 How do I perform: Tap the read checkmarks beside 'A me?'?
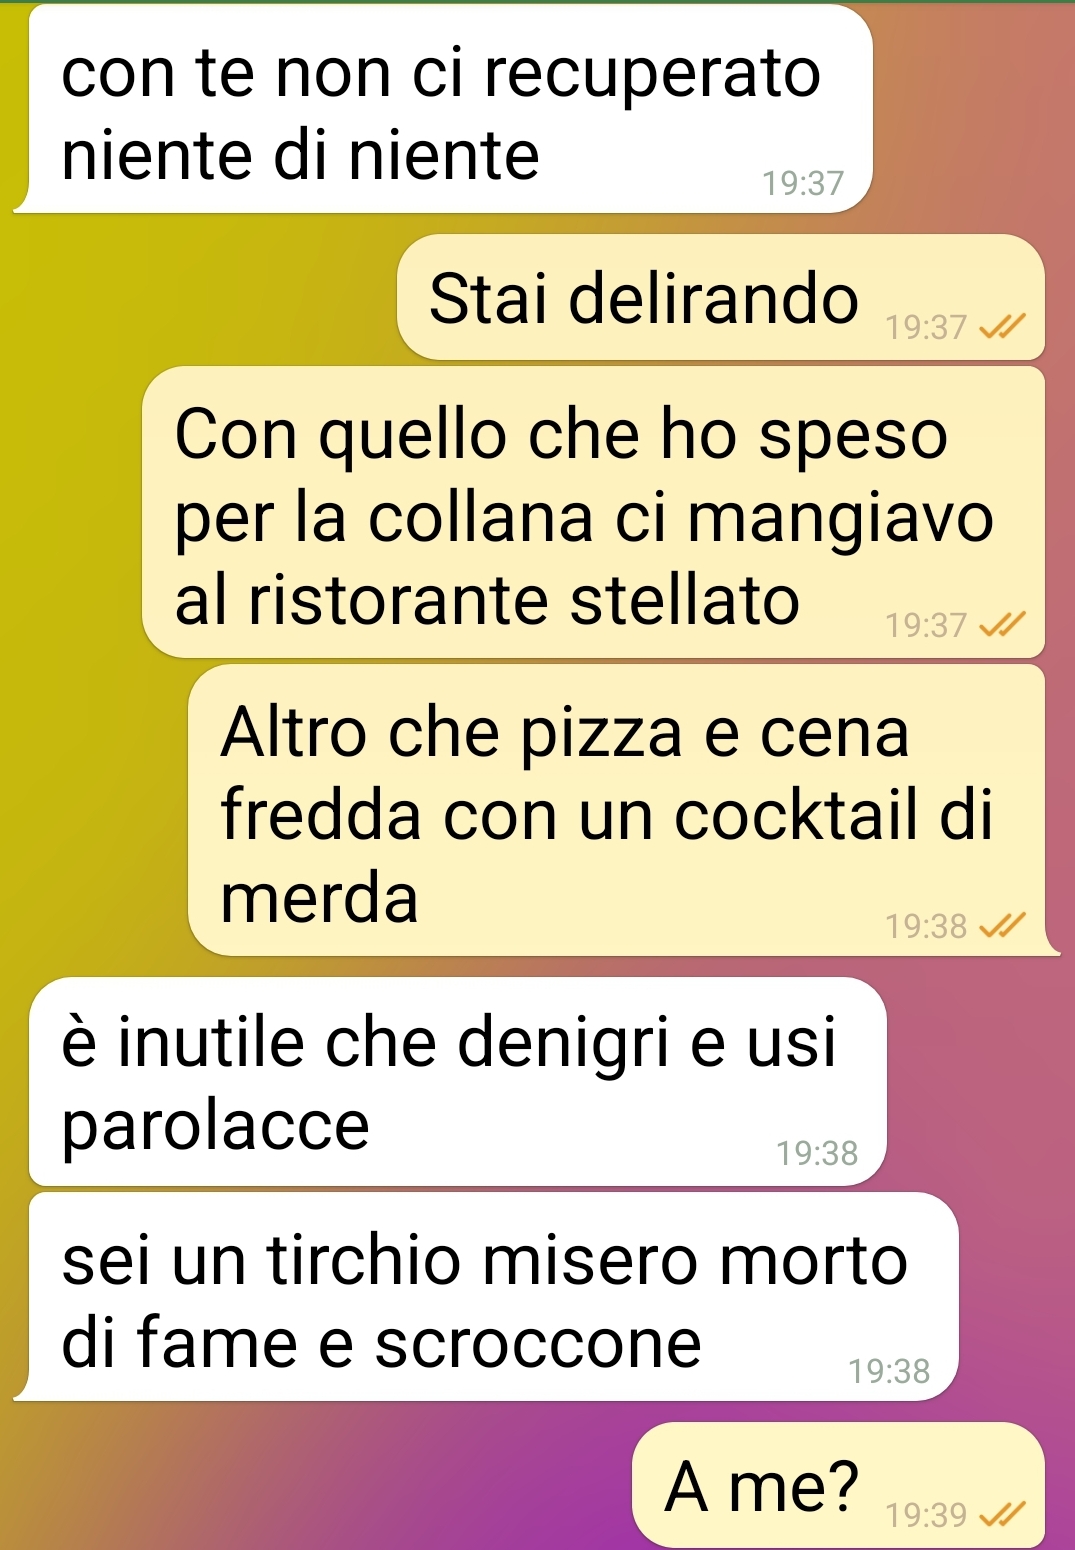[x=1002, y=1515]
